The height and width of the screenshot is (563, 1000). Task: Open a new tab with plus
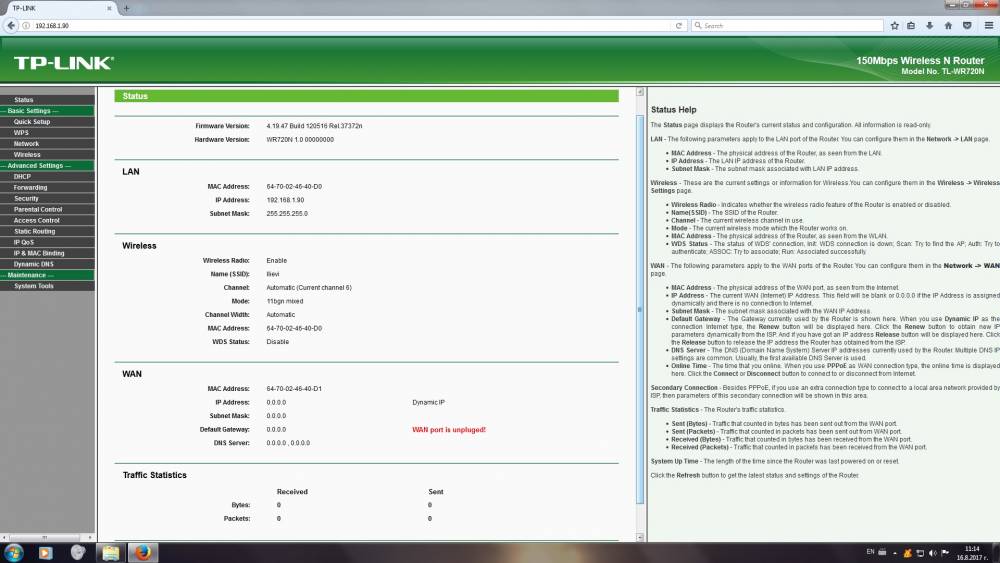(126, 8)
